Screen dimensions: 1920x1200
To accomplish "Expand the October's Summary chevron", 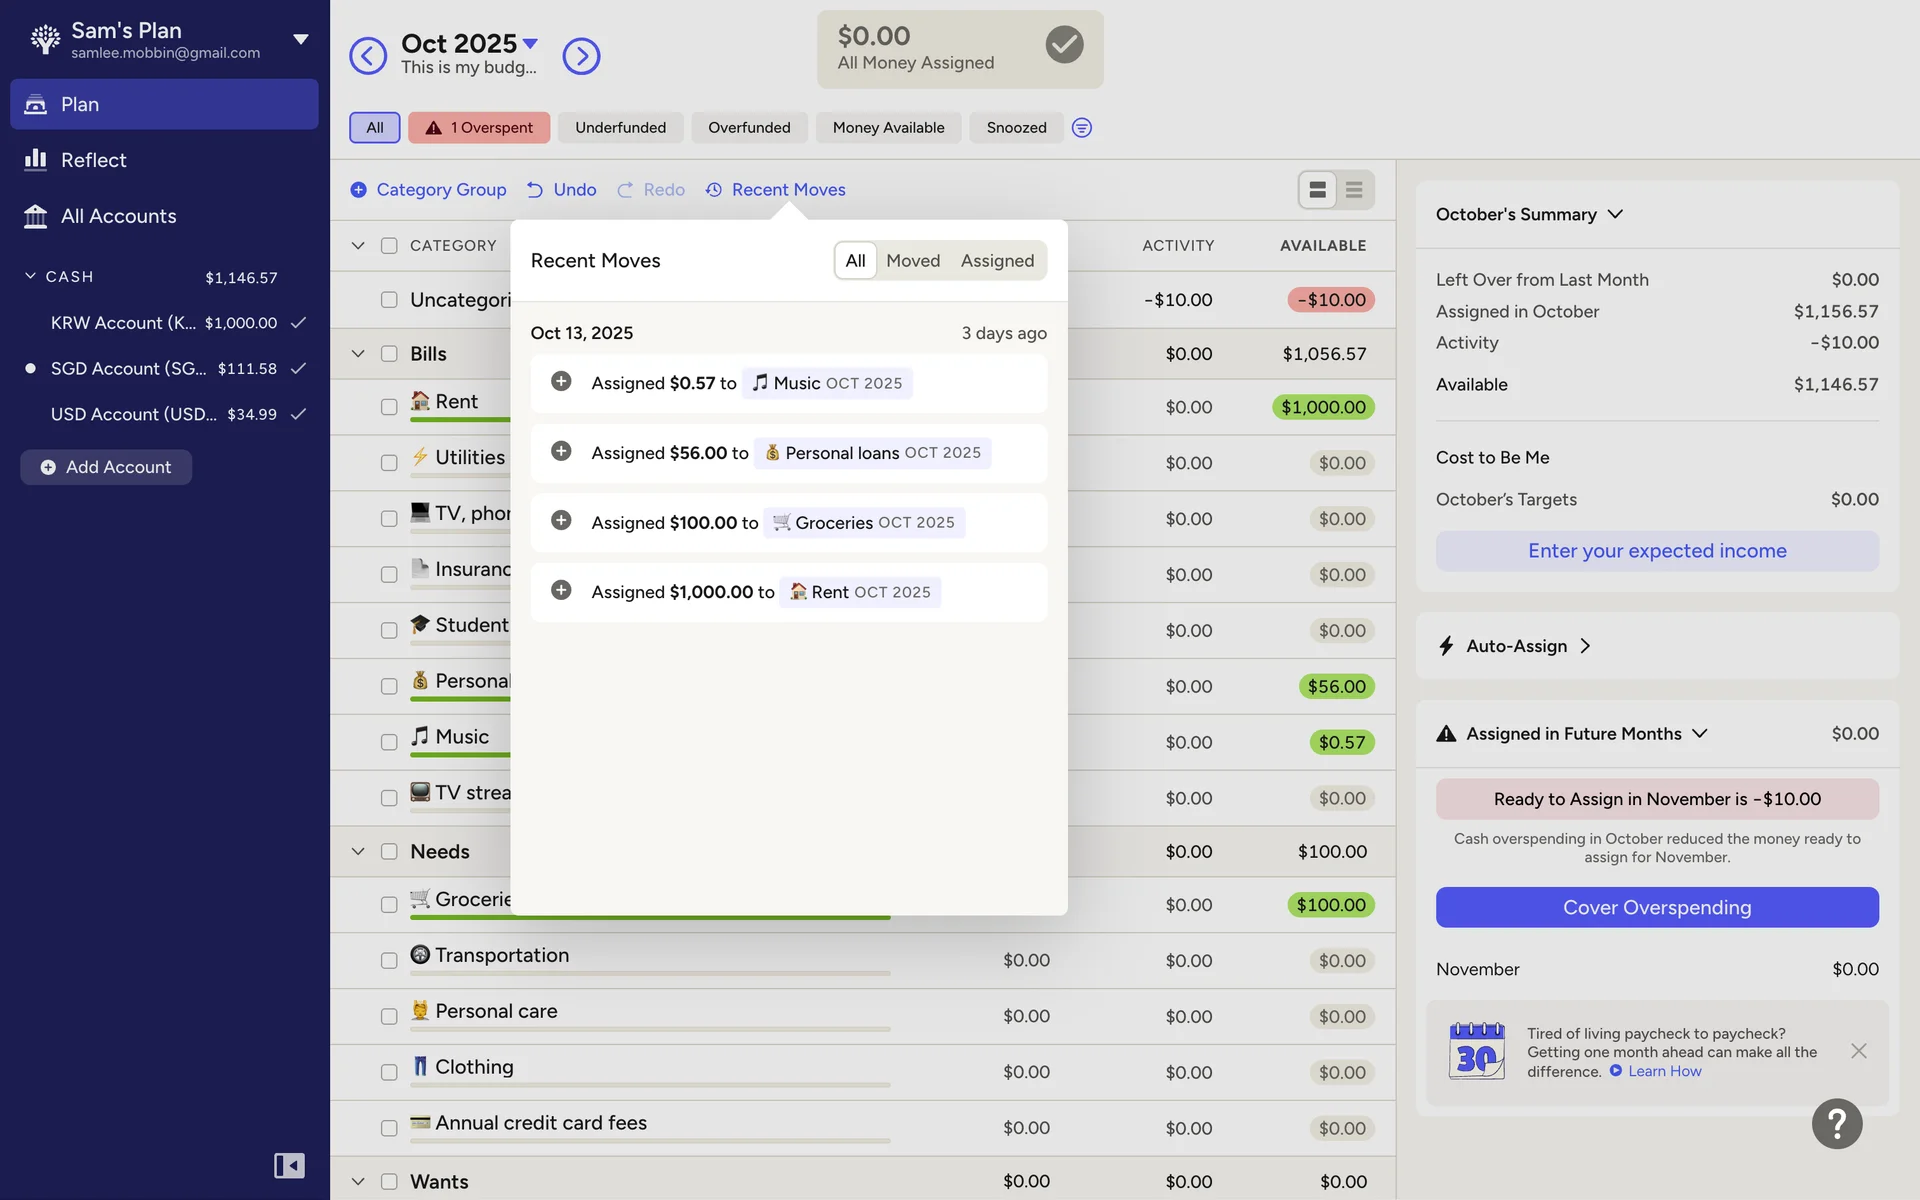I will tap(1615, 215).
